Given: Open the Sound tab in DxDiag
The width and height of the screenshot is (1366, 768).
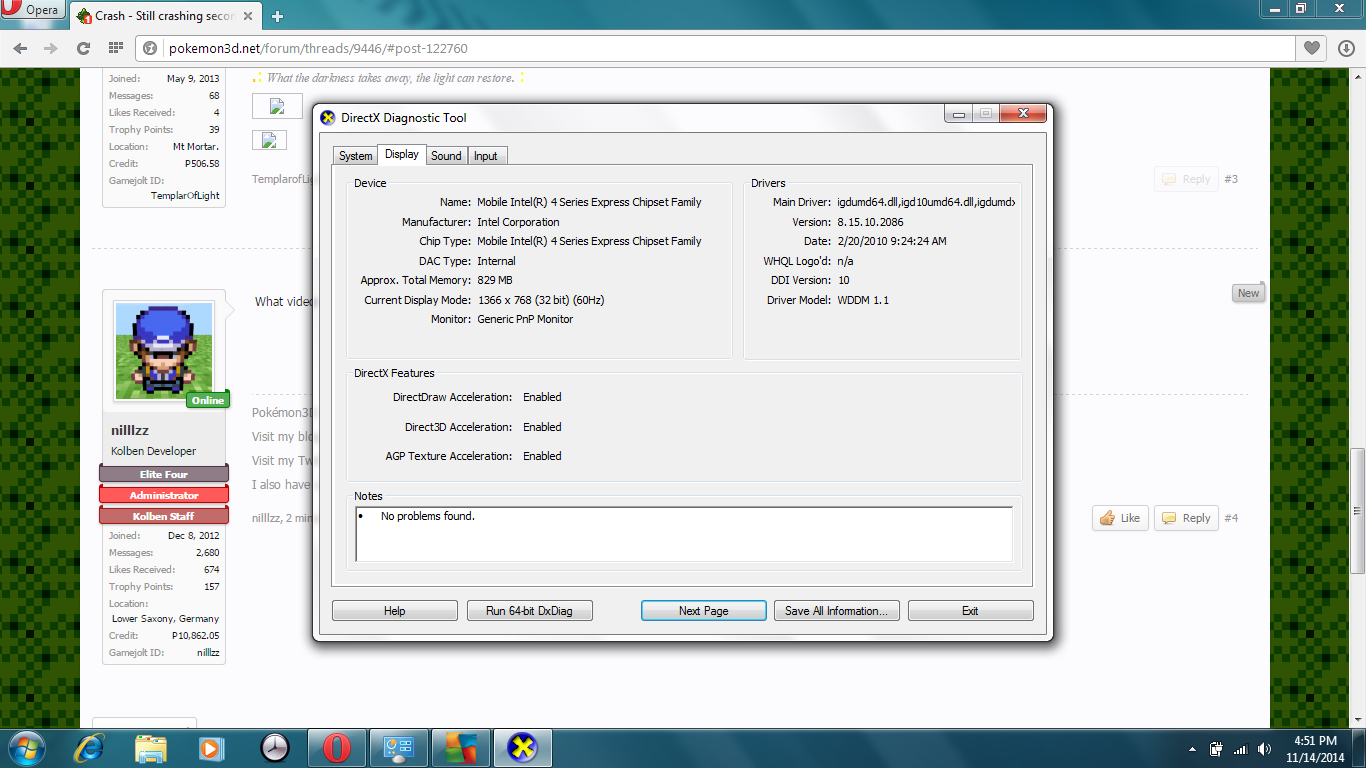Looking at the screenshot, I should 446,156.
